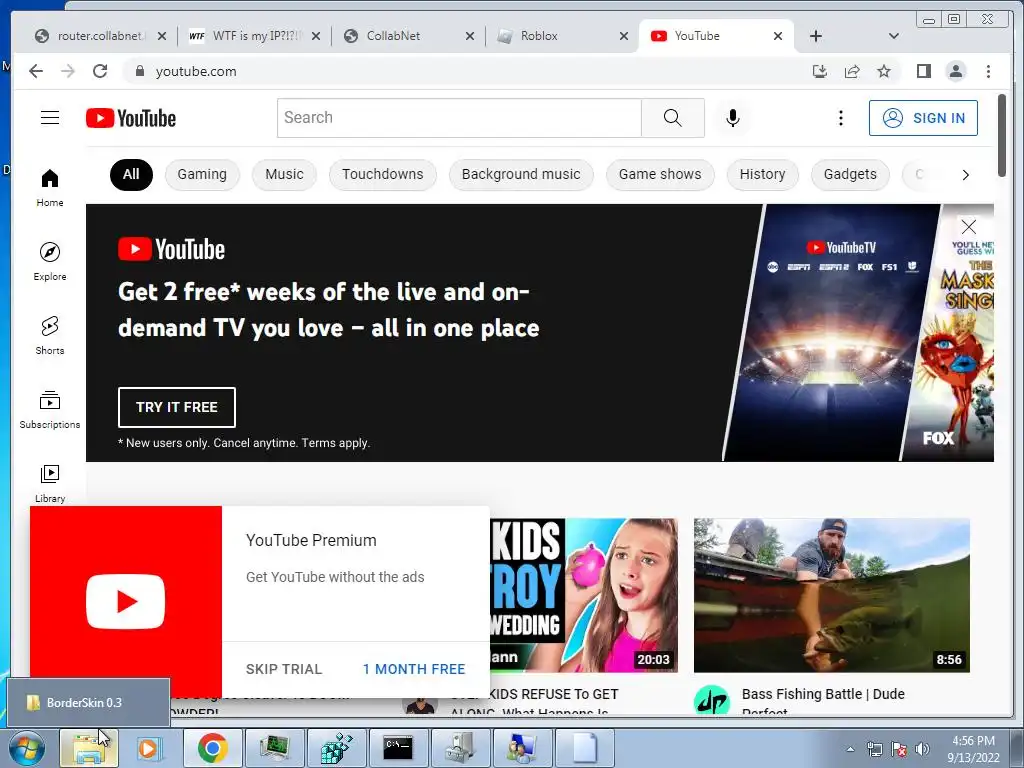Viewport: 1024px width, 768px height.
Task: Expand the tab search dropdown
Action: coord(894,36)
